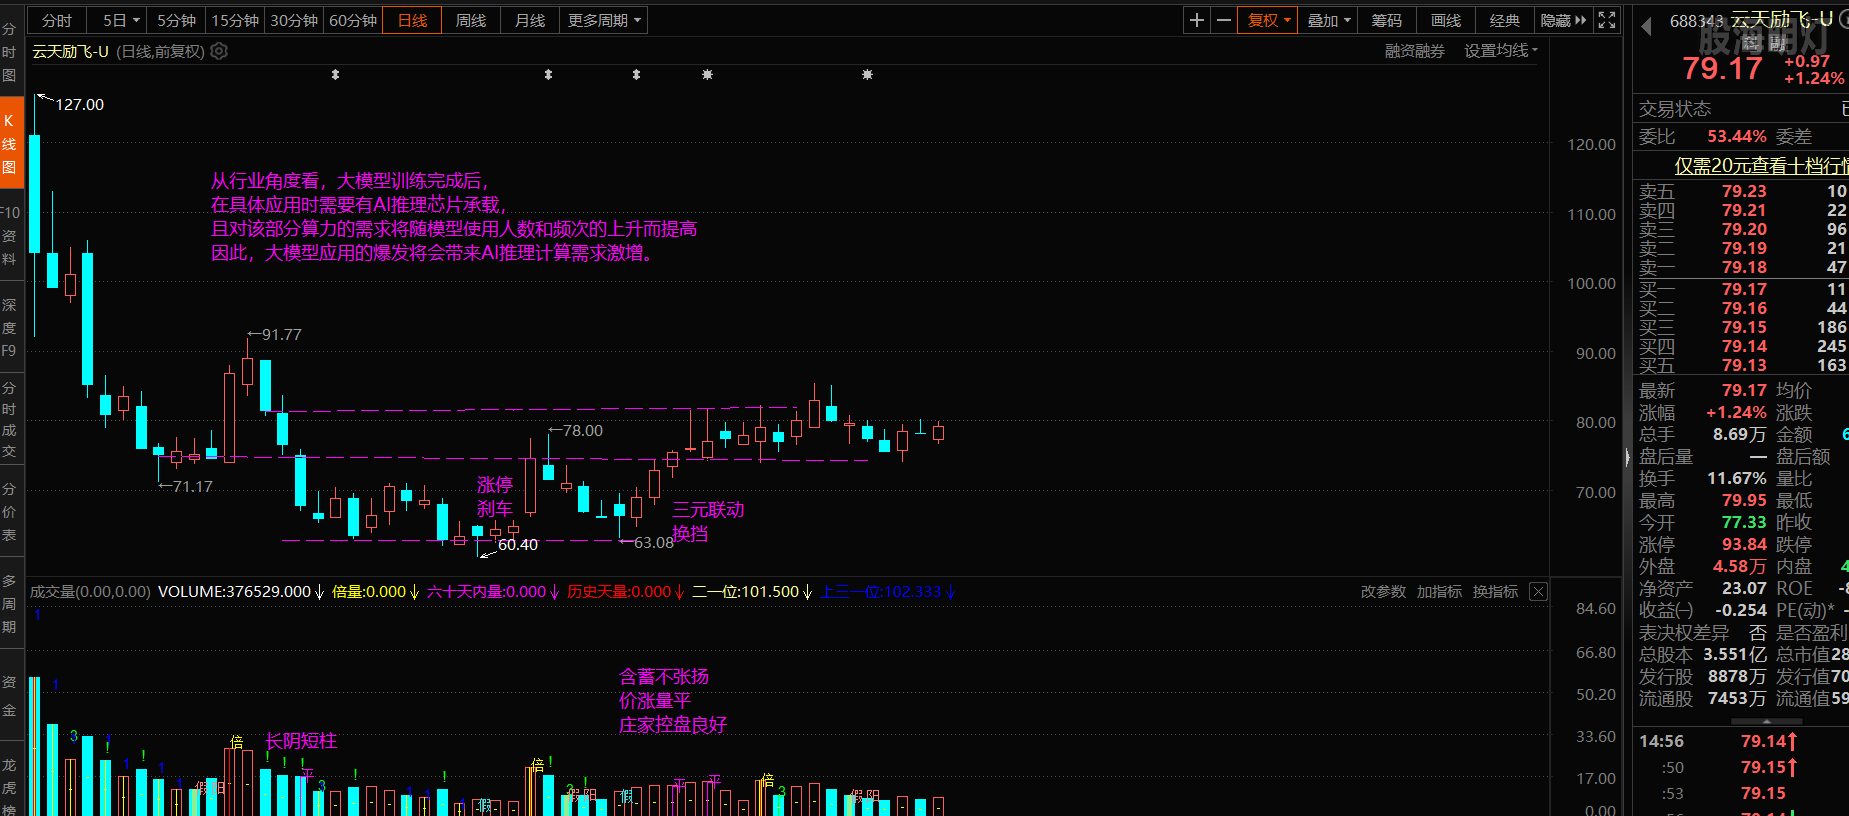Open the 复权 adjustment dropdown
This screenshot has height=816, width=1849.
click(x=1269, y=20)
